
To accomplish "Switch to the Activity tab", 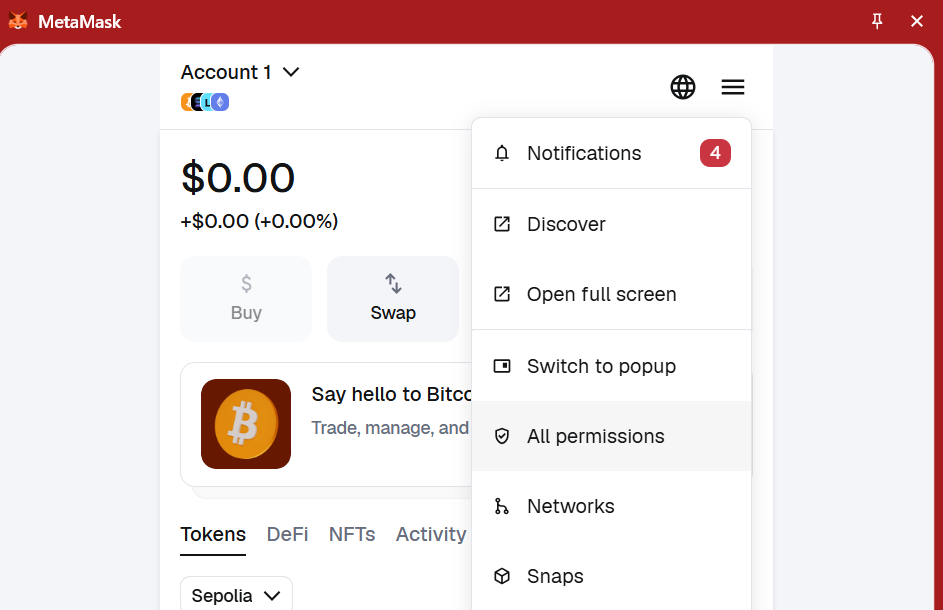I will point(431,534).
